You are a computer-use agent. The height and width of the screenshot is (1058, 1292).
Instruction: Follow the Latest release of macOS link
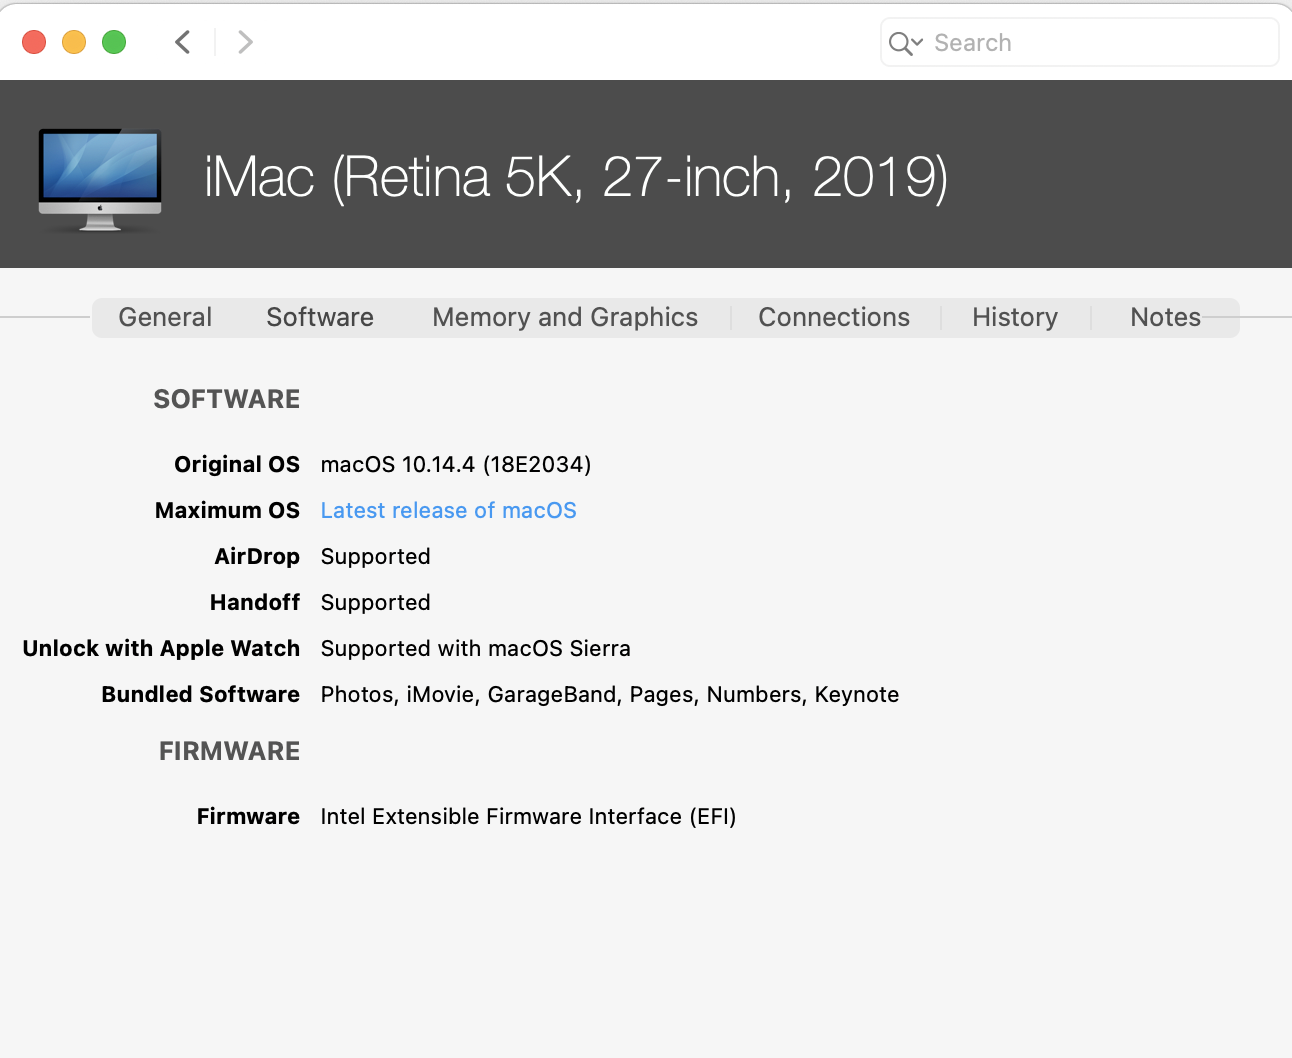pyautogui.click(x=448, y=510)
